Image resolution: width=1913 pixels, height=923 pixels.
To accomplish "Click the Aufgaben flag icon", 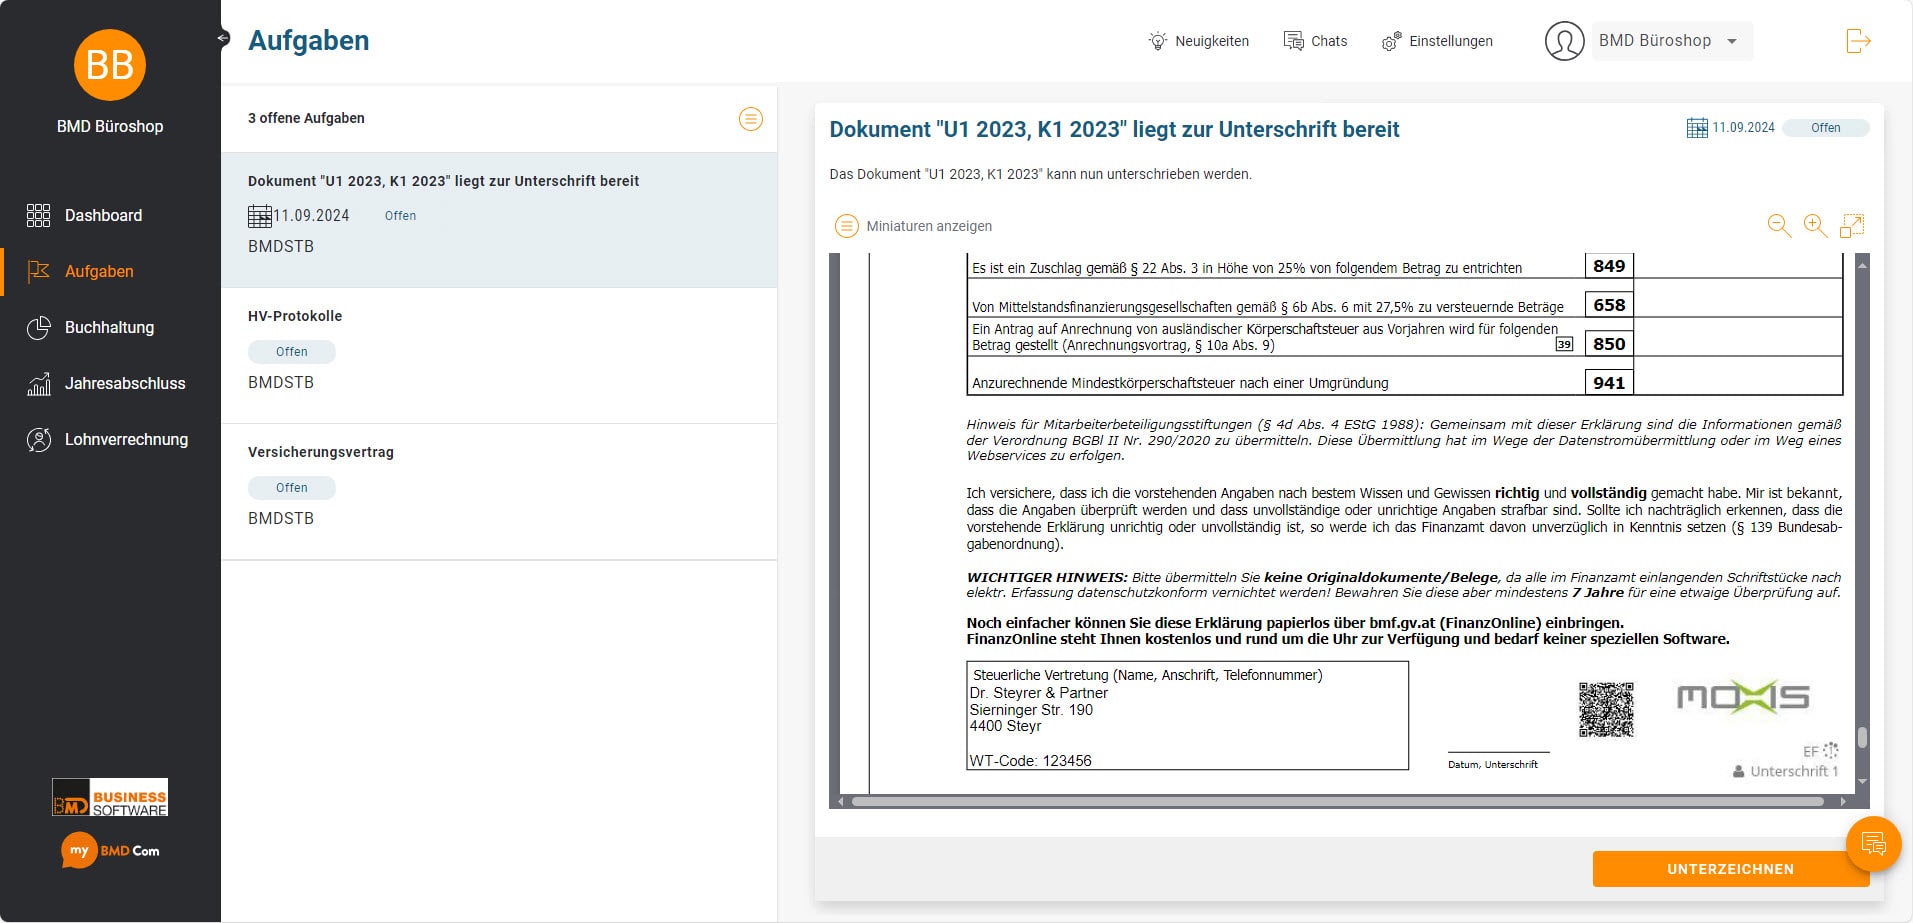I will [38, 271].
